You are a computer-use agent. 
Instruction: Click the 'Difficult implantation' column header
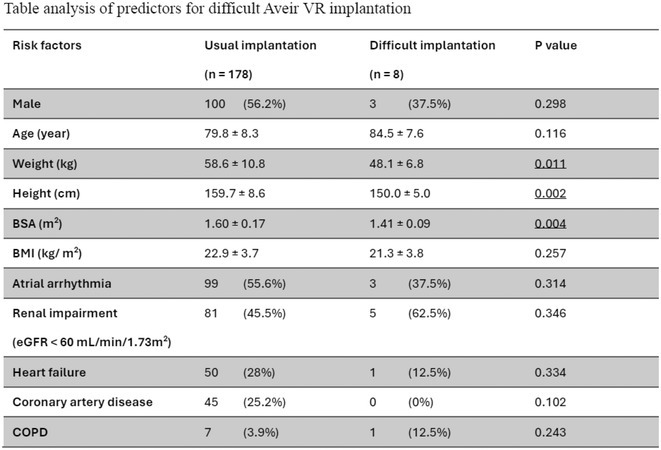click(432, 45)
